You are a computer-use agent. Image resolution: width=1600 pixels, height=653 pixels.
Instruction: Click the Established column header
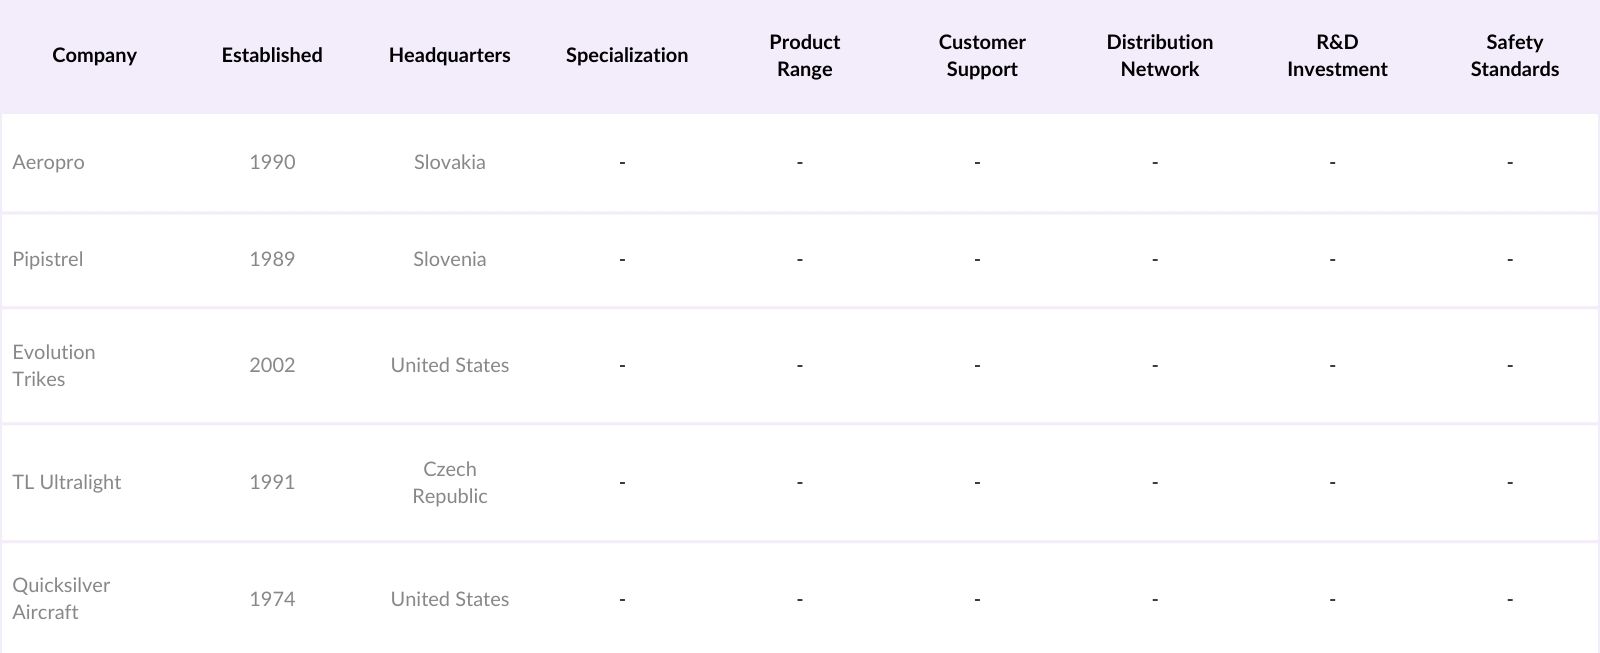click(272, 55)
